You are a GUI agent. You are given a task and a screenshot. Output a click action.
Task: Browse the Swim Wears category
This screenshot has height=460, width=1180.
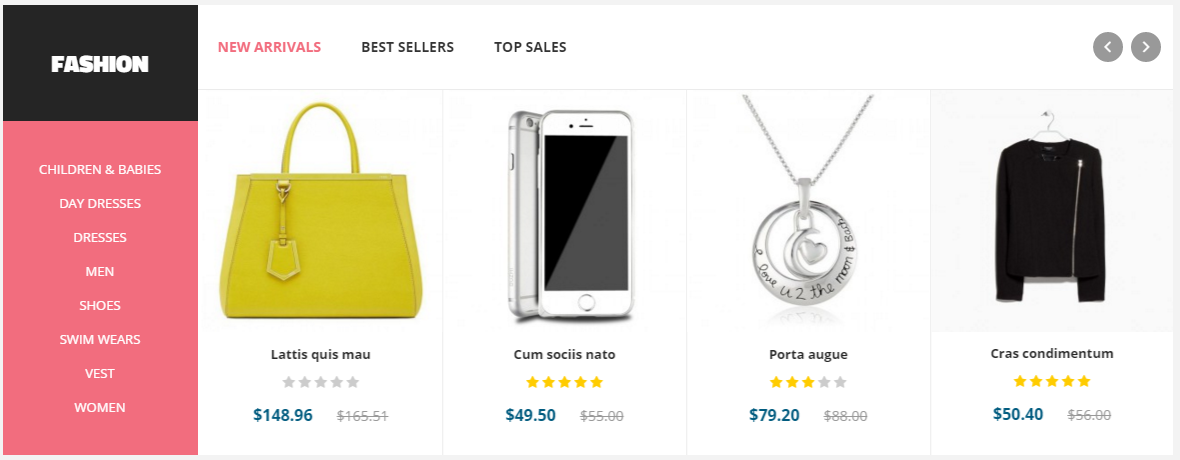tap(100, 340)
